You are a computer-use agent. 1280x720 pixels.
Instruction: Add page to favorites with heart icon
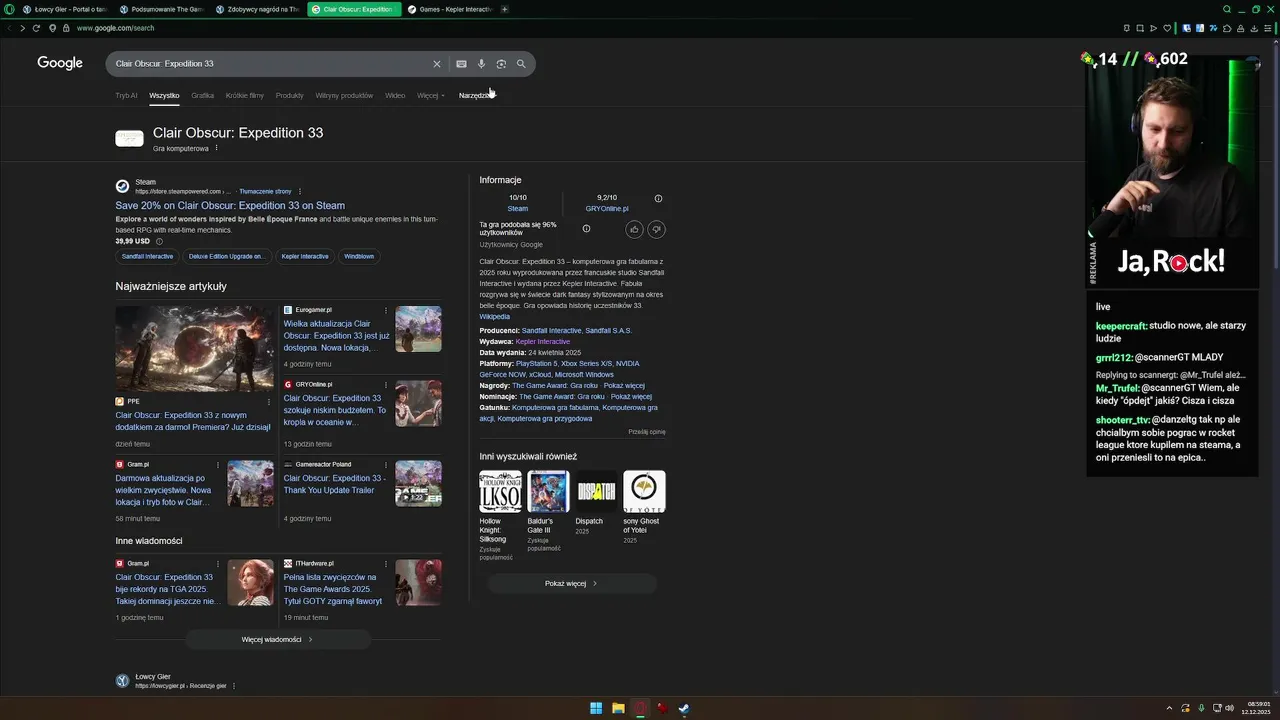click(x=1166, y=28)
